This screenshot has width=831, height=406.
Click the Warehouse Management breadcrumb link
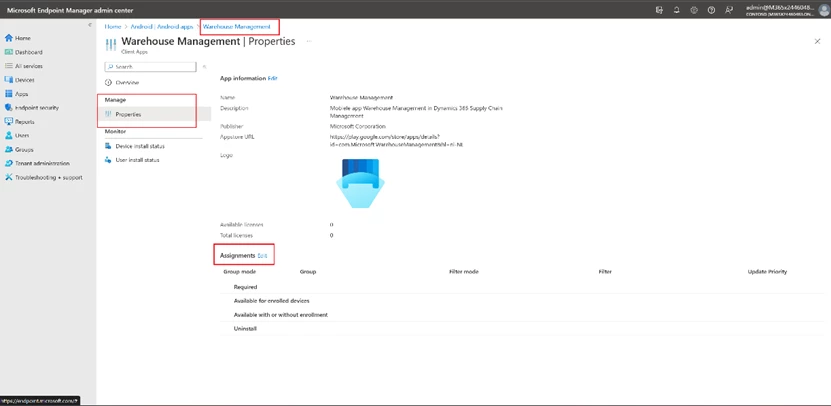click(x=236, y=27)
